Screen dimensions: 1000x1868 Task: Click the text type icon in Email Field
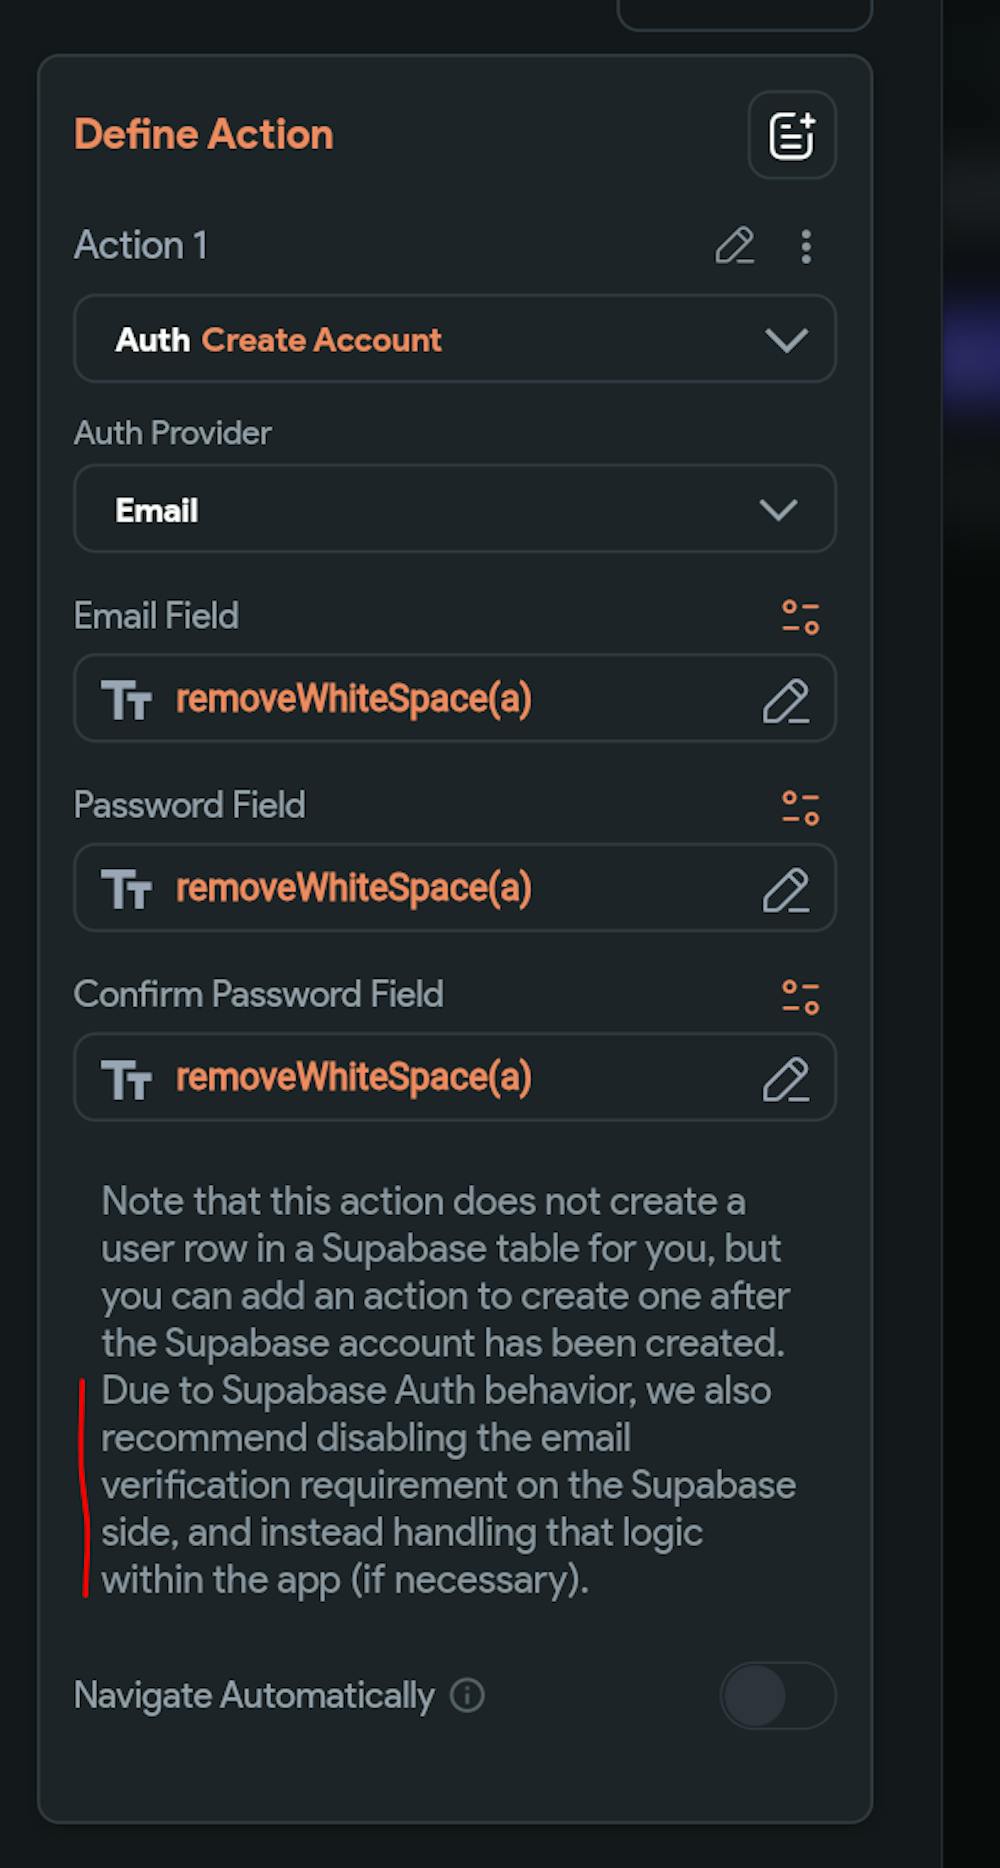(x=126, y=699)
